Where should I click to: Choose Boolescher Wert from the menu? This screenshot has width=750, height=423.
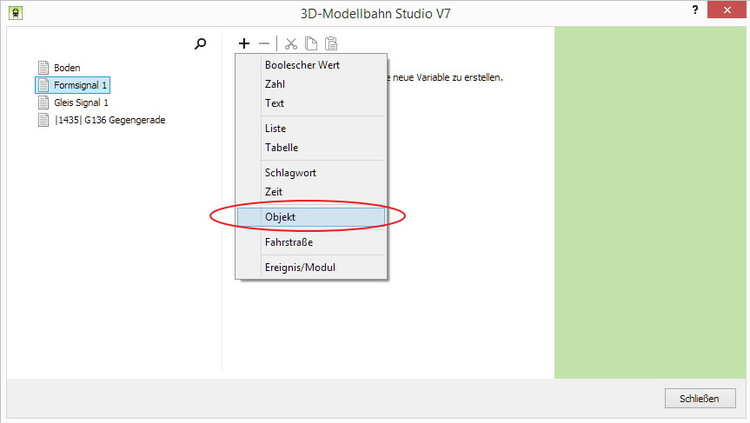pos(311,65)
